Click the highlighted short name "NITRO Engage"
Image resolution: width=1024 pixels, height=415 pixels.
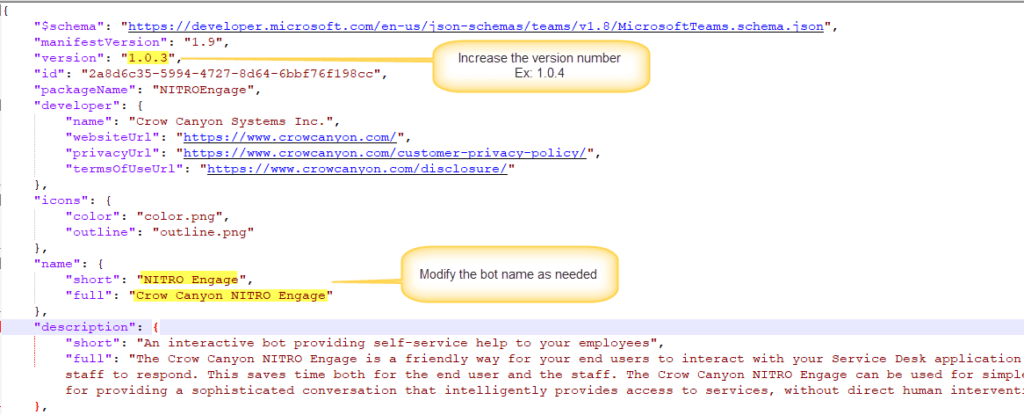coord(191,280)
